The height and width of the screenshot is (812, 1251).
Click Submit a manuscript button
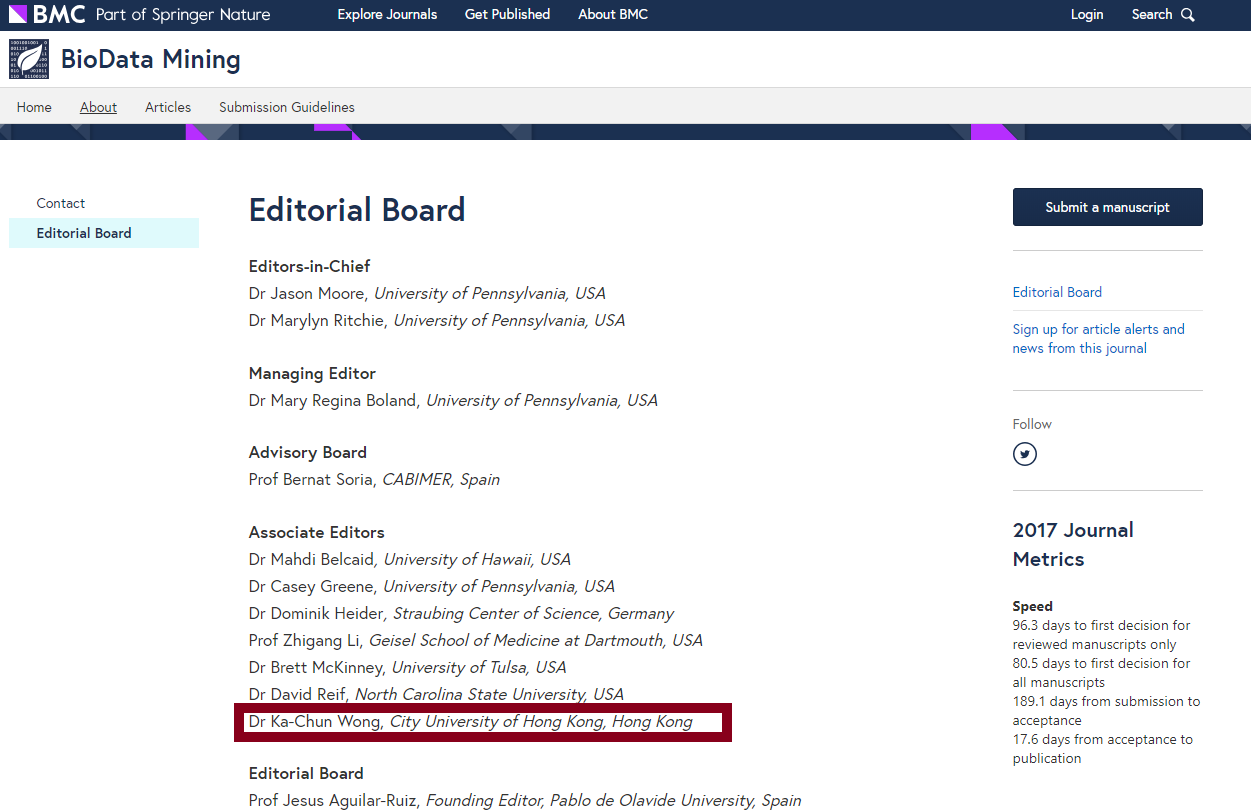pos(1108,207)
